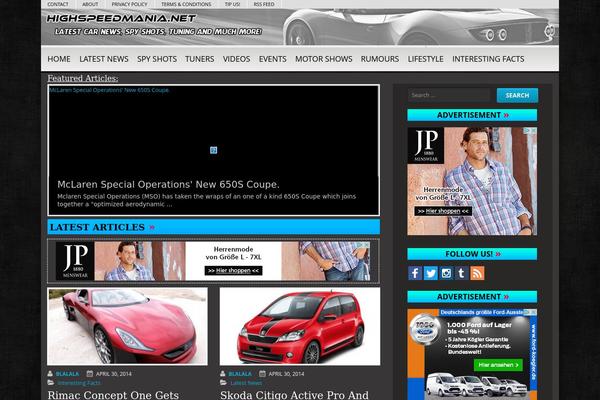Screen dimensions: 600x400
Task: Click the FOLLOW US! heading
Action: pyautogui.click(x=473, y=254)
